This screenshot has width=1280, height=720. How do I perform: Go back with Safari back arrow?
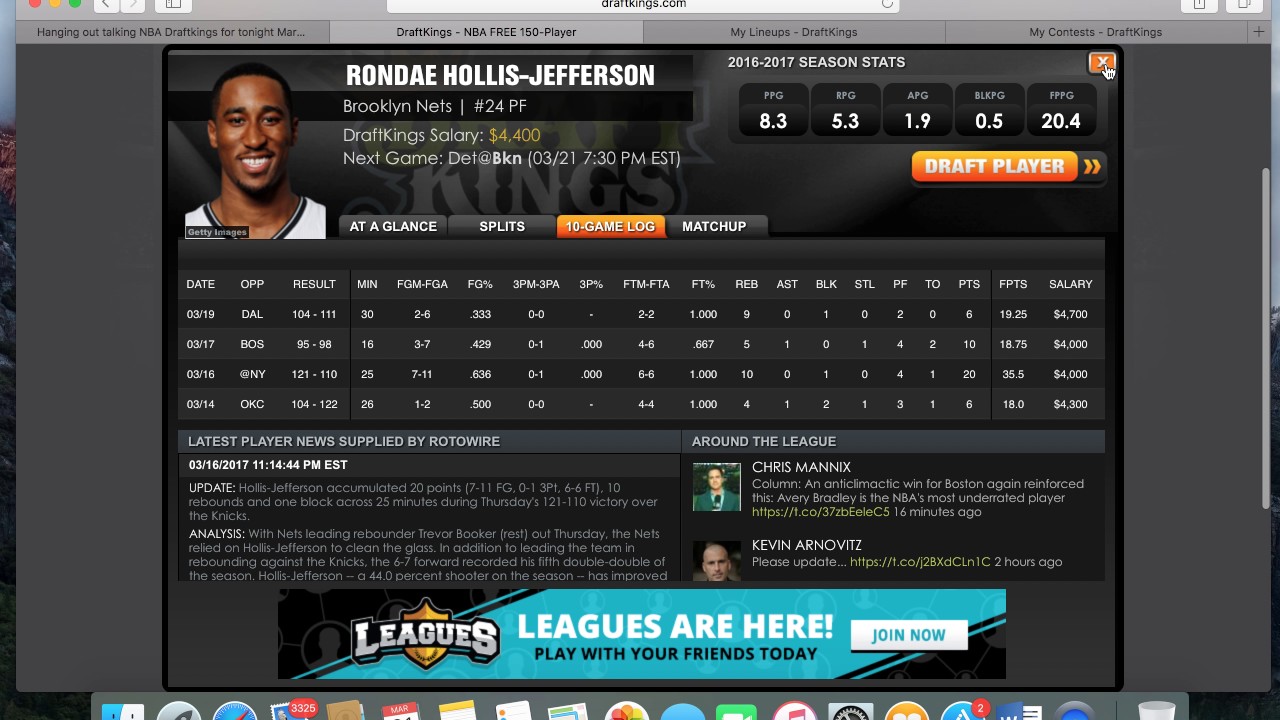coord(105,4)
